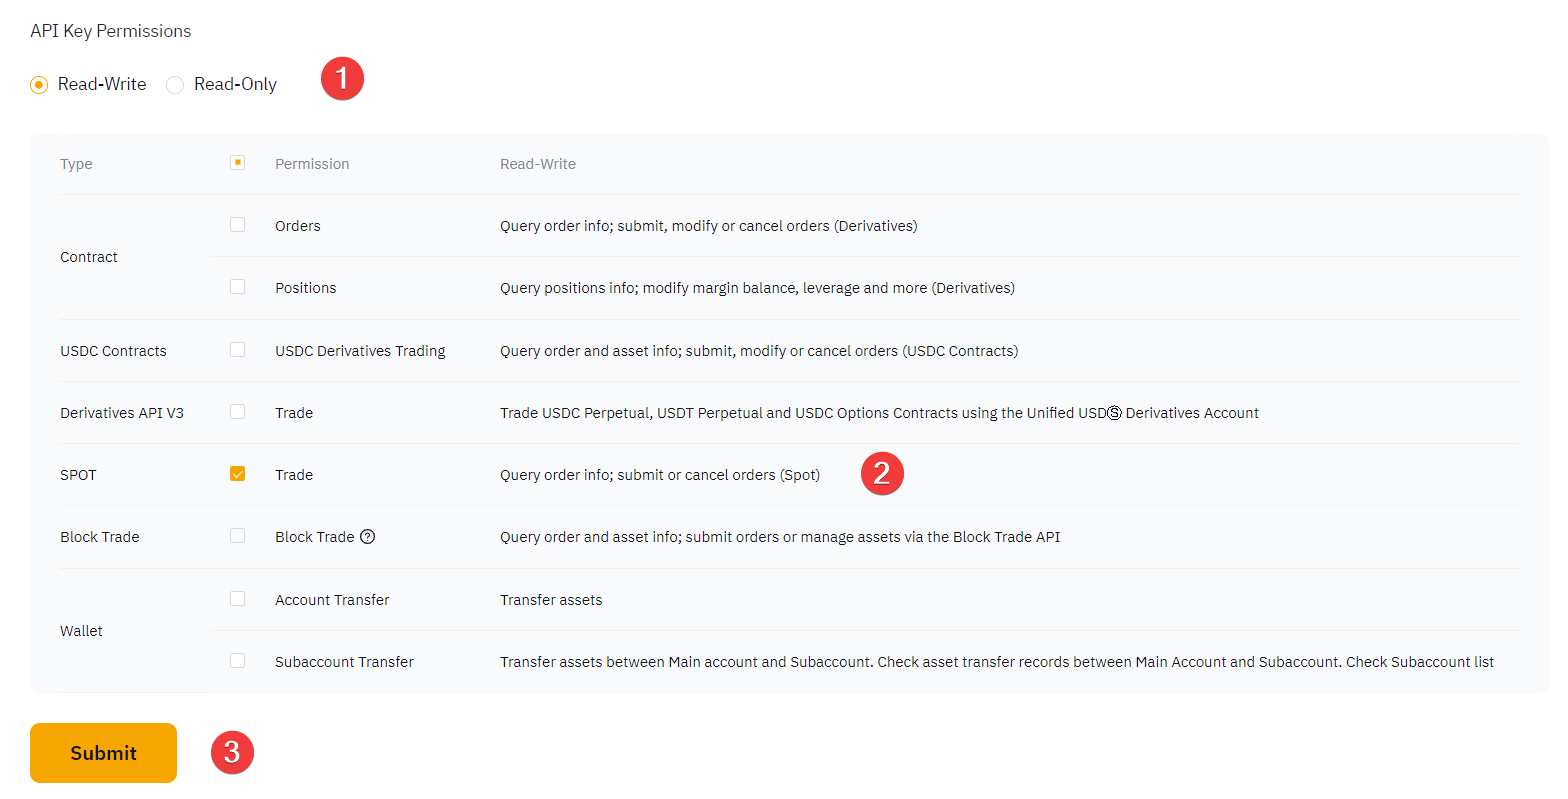Click the Account Transfer label
1568x799 pixels.
pos(332,600)
